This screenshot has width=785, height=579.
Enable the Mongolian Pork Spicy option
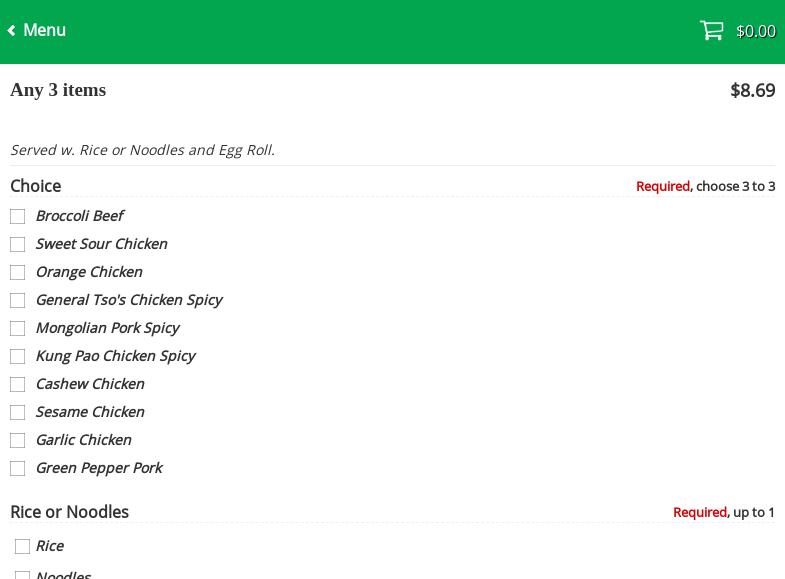18,328
